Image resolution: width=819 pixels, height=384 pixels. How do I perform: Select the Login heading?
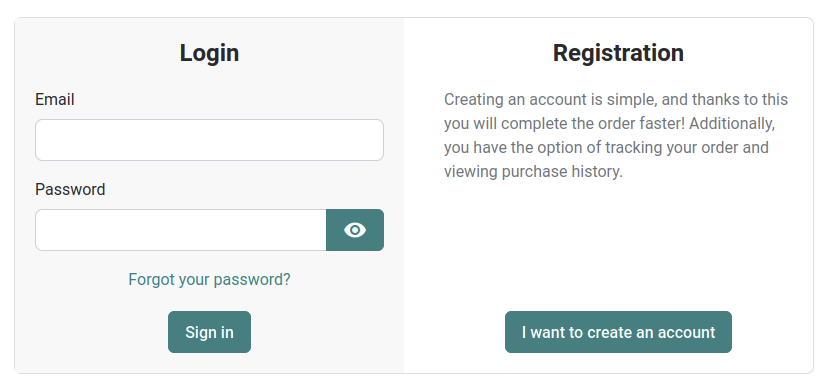(x=209, y=53)
